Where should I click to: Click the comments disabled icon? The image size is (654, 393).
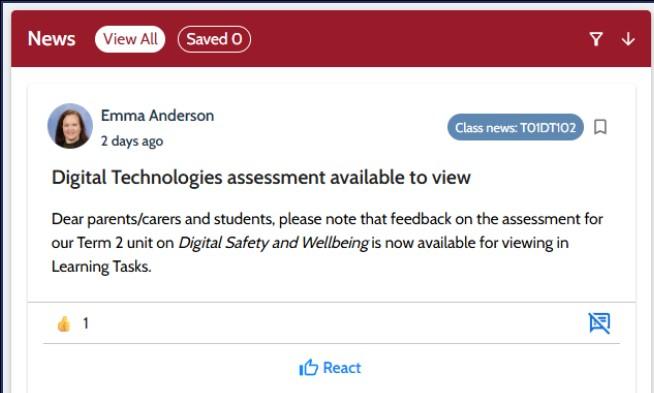click(x=599, y=323)
